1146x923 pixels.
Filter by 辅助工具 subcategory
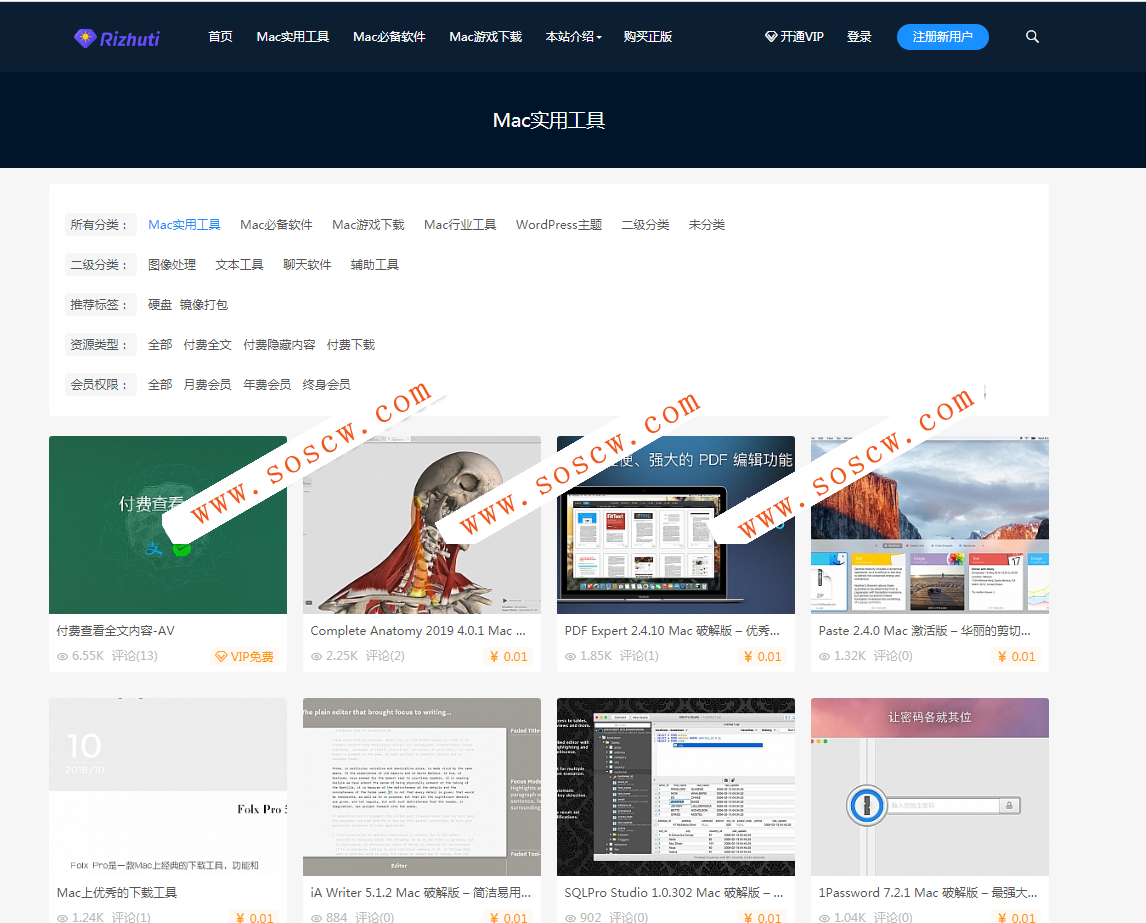(x=374, y=265)
